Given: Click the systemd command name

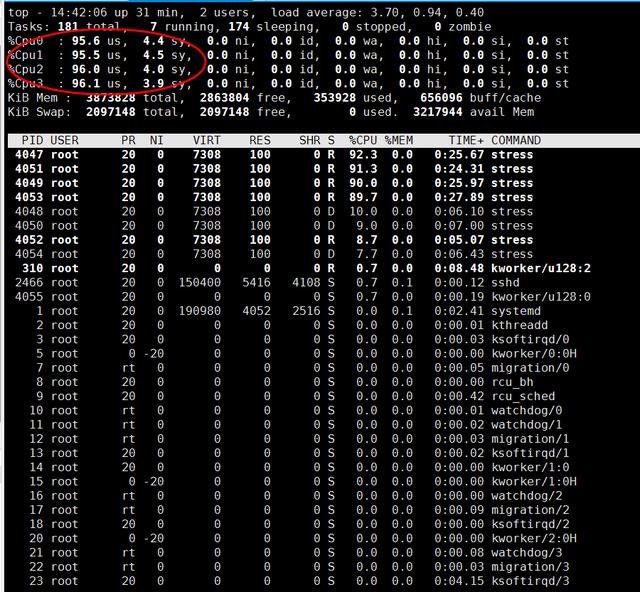Looking at the screenshot, I should (516, 311).
